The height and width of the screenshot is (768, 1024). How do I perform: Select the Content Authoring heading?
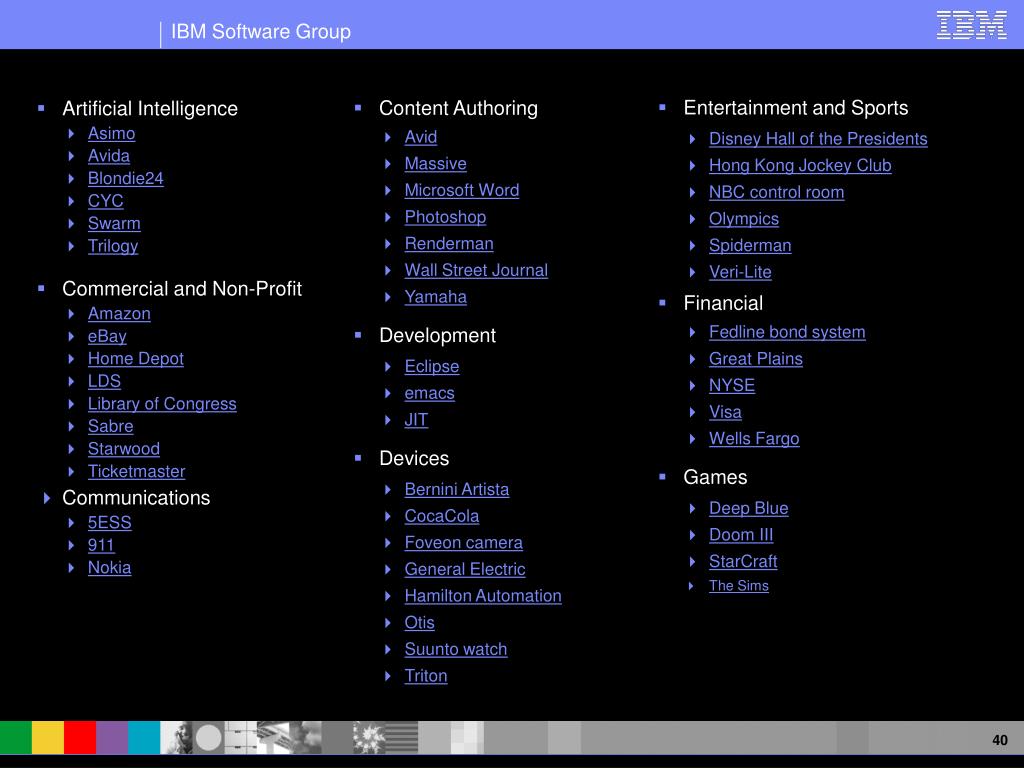pos(458,108)
